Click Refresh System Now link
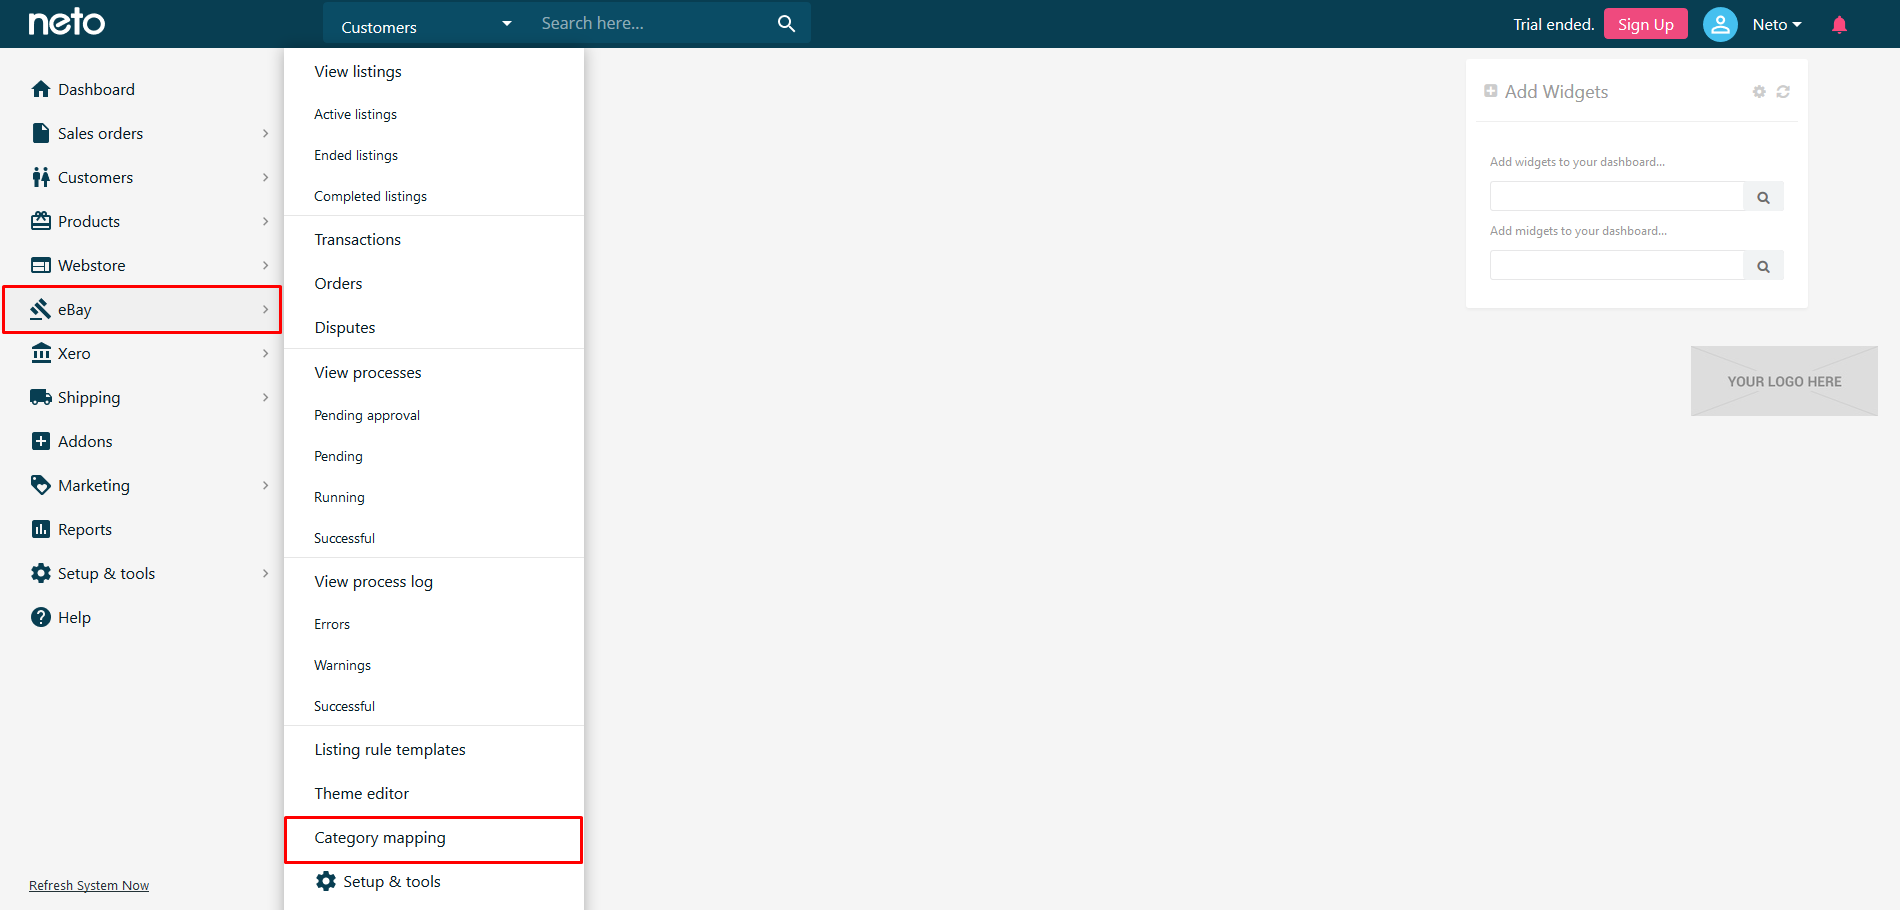The width and height of the screenshot is (1900, 910). click(x=89, y=885)
